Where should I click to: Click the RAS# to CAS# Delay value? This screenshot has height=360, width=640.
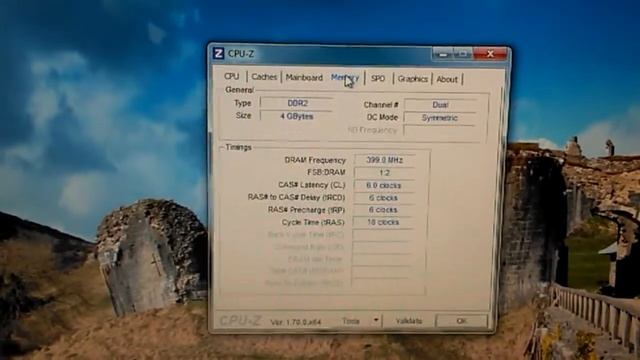click(384, 198)
